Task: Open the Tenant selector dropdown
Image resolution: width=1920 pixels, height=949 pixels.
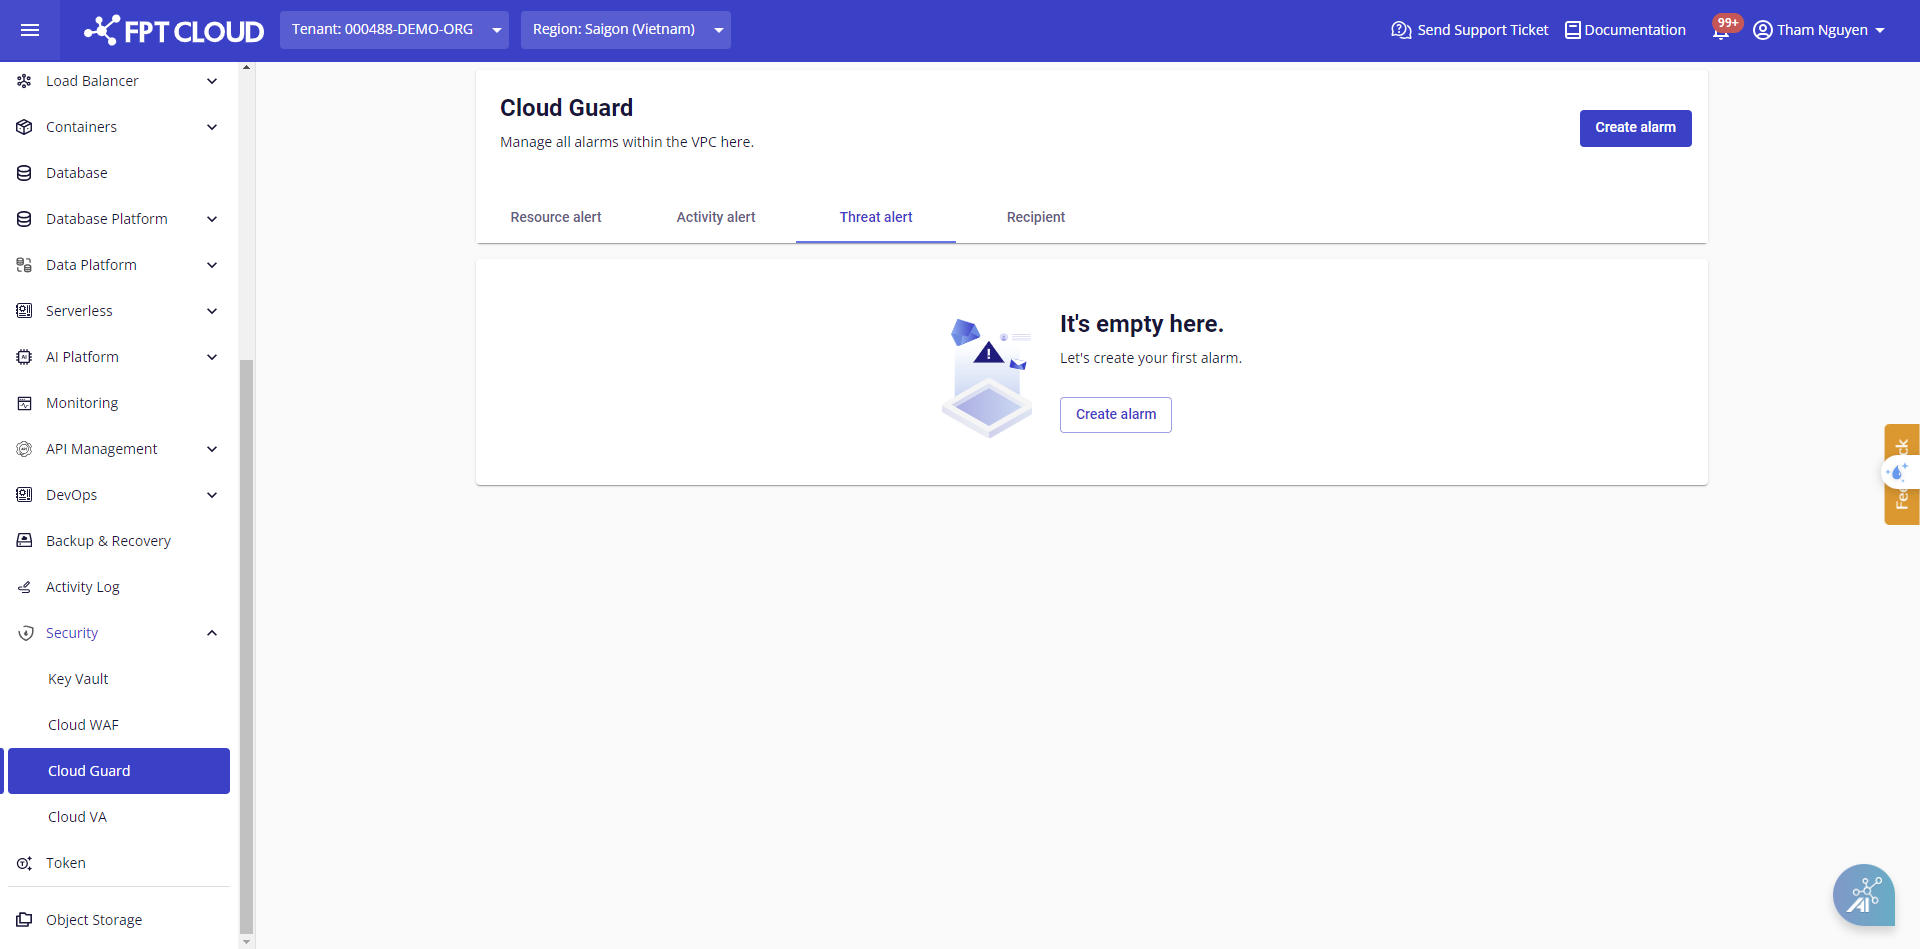Action: click(x=394, y=30)
